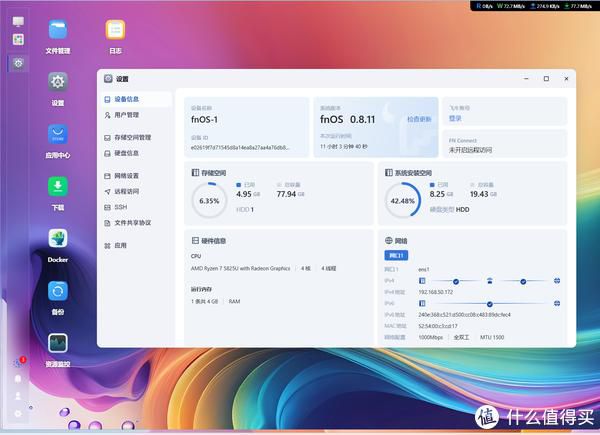Click the device icon starting IPv4 row

[422, 281]
